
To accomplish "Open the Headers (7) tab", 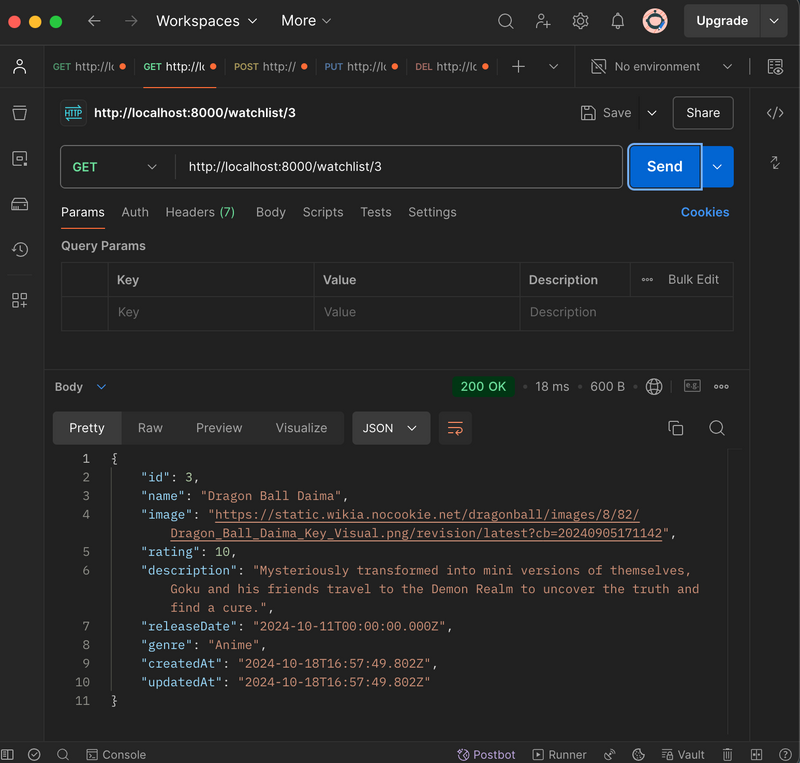I will (x=200, y=212).
